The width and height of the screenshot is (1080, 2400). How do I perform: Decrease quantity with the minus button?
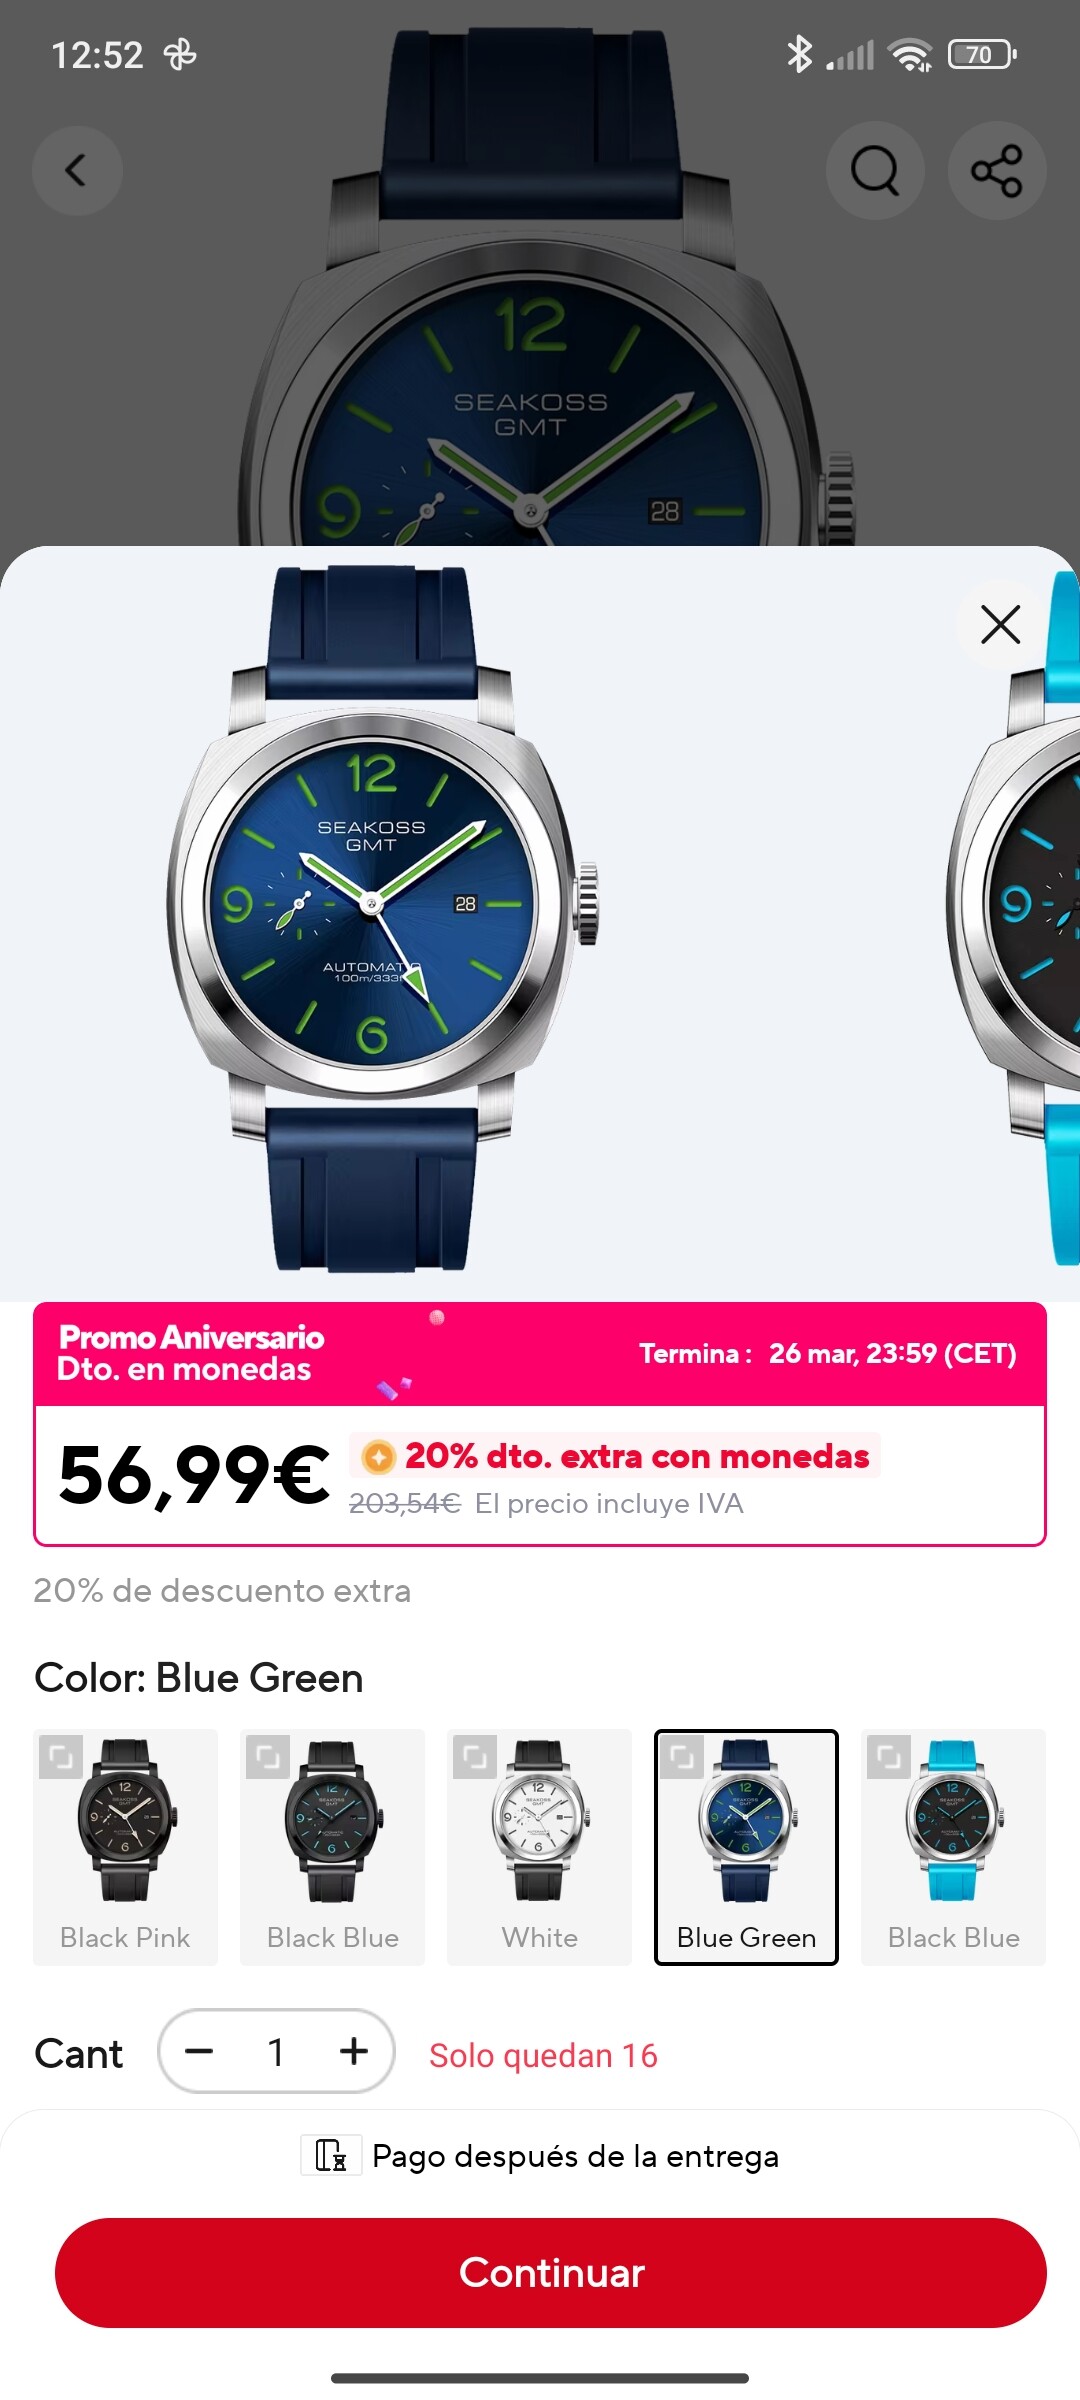coord(199,2051)
